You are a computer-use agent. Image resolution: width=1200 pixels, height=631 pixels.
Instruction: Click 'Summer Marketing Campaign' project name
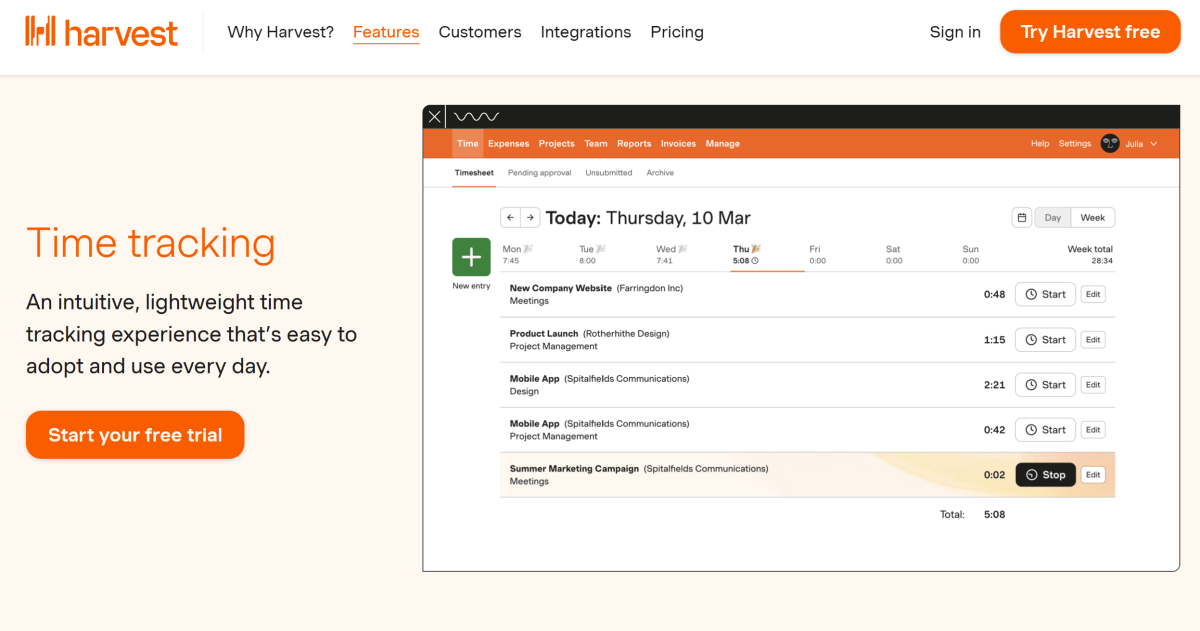574,468
